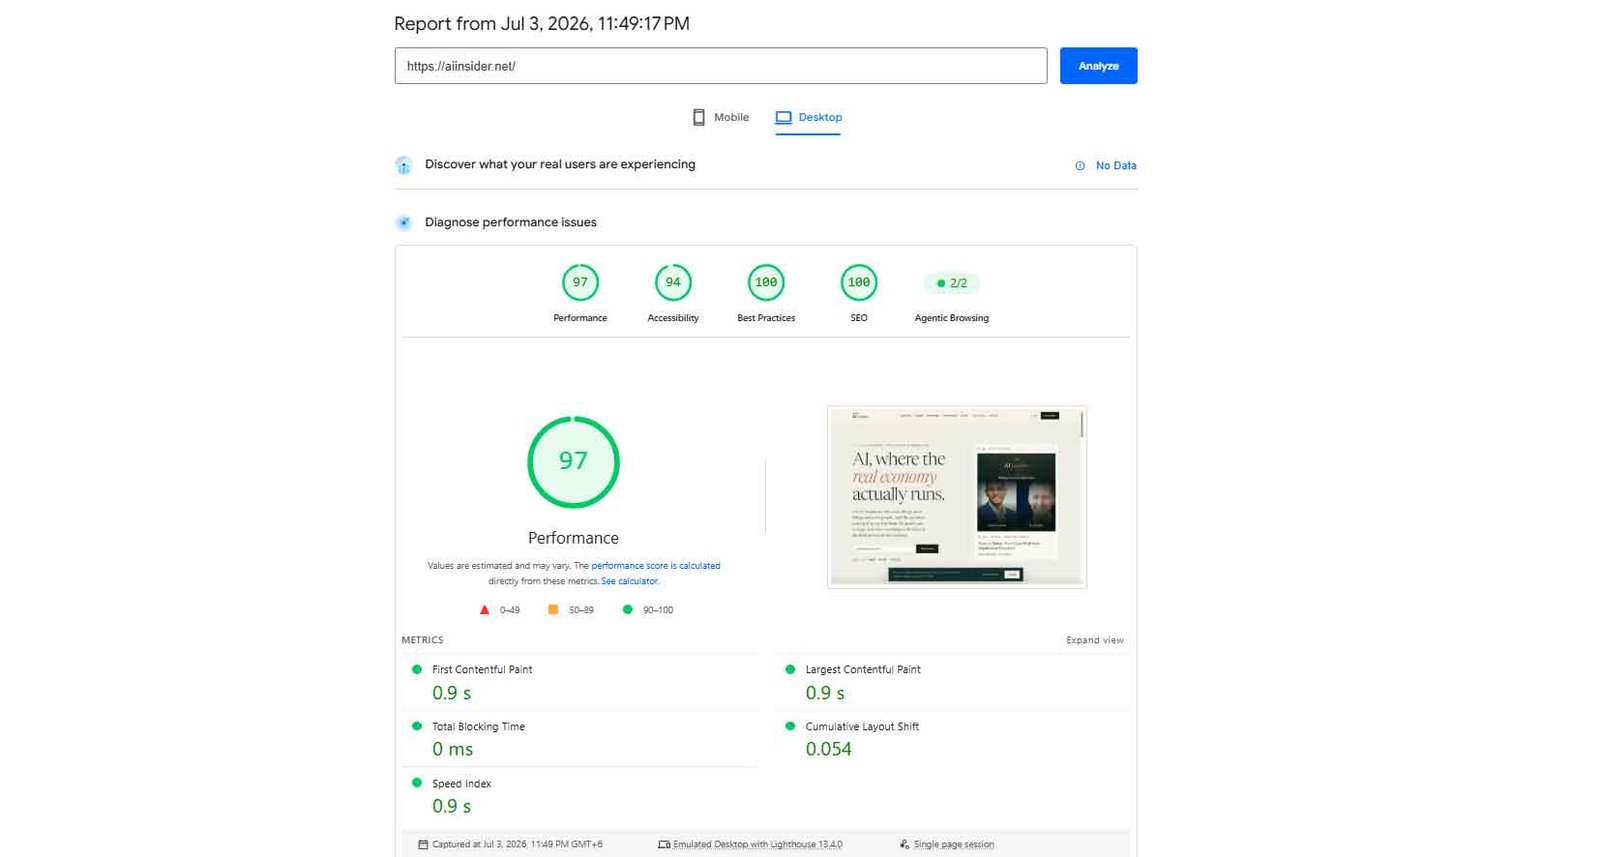1600x857 pixels.
Task: Click the single page session icon
Action: point(904,845)
